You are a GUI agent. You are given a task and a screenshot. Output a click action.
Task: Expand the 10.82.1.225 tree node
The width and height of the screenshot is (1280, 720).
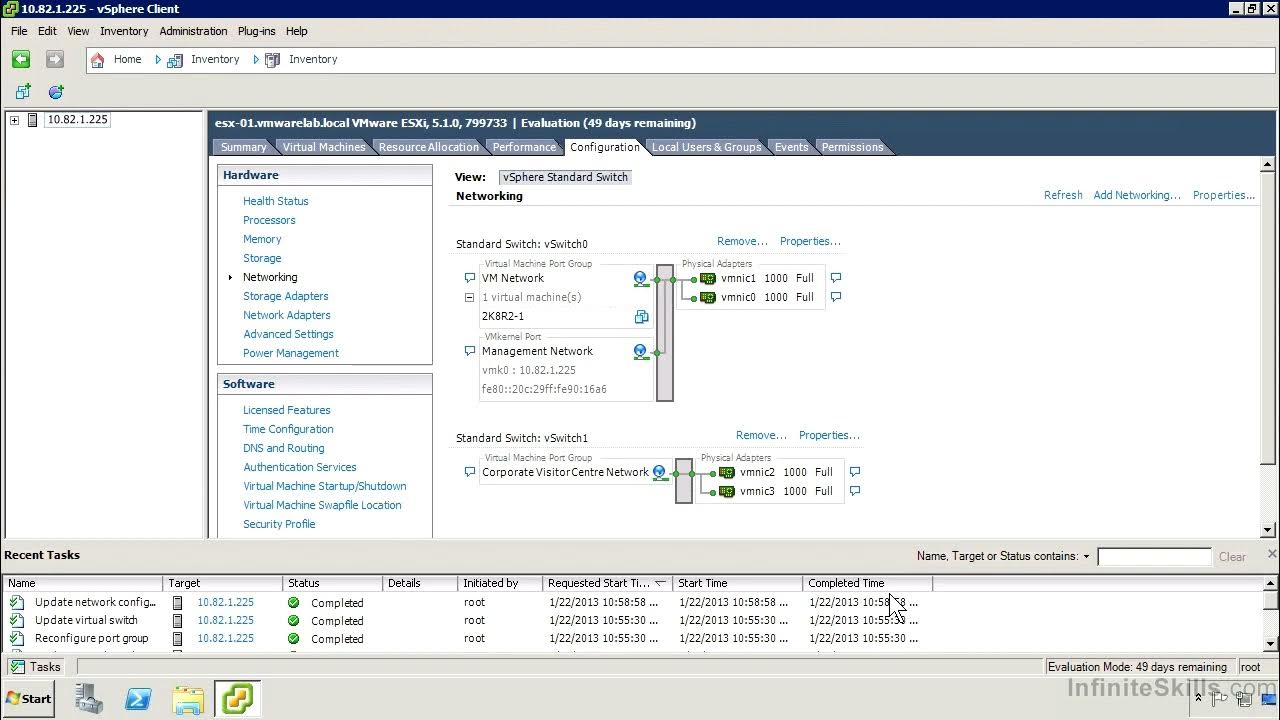tap(14, 120)
